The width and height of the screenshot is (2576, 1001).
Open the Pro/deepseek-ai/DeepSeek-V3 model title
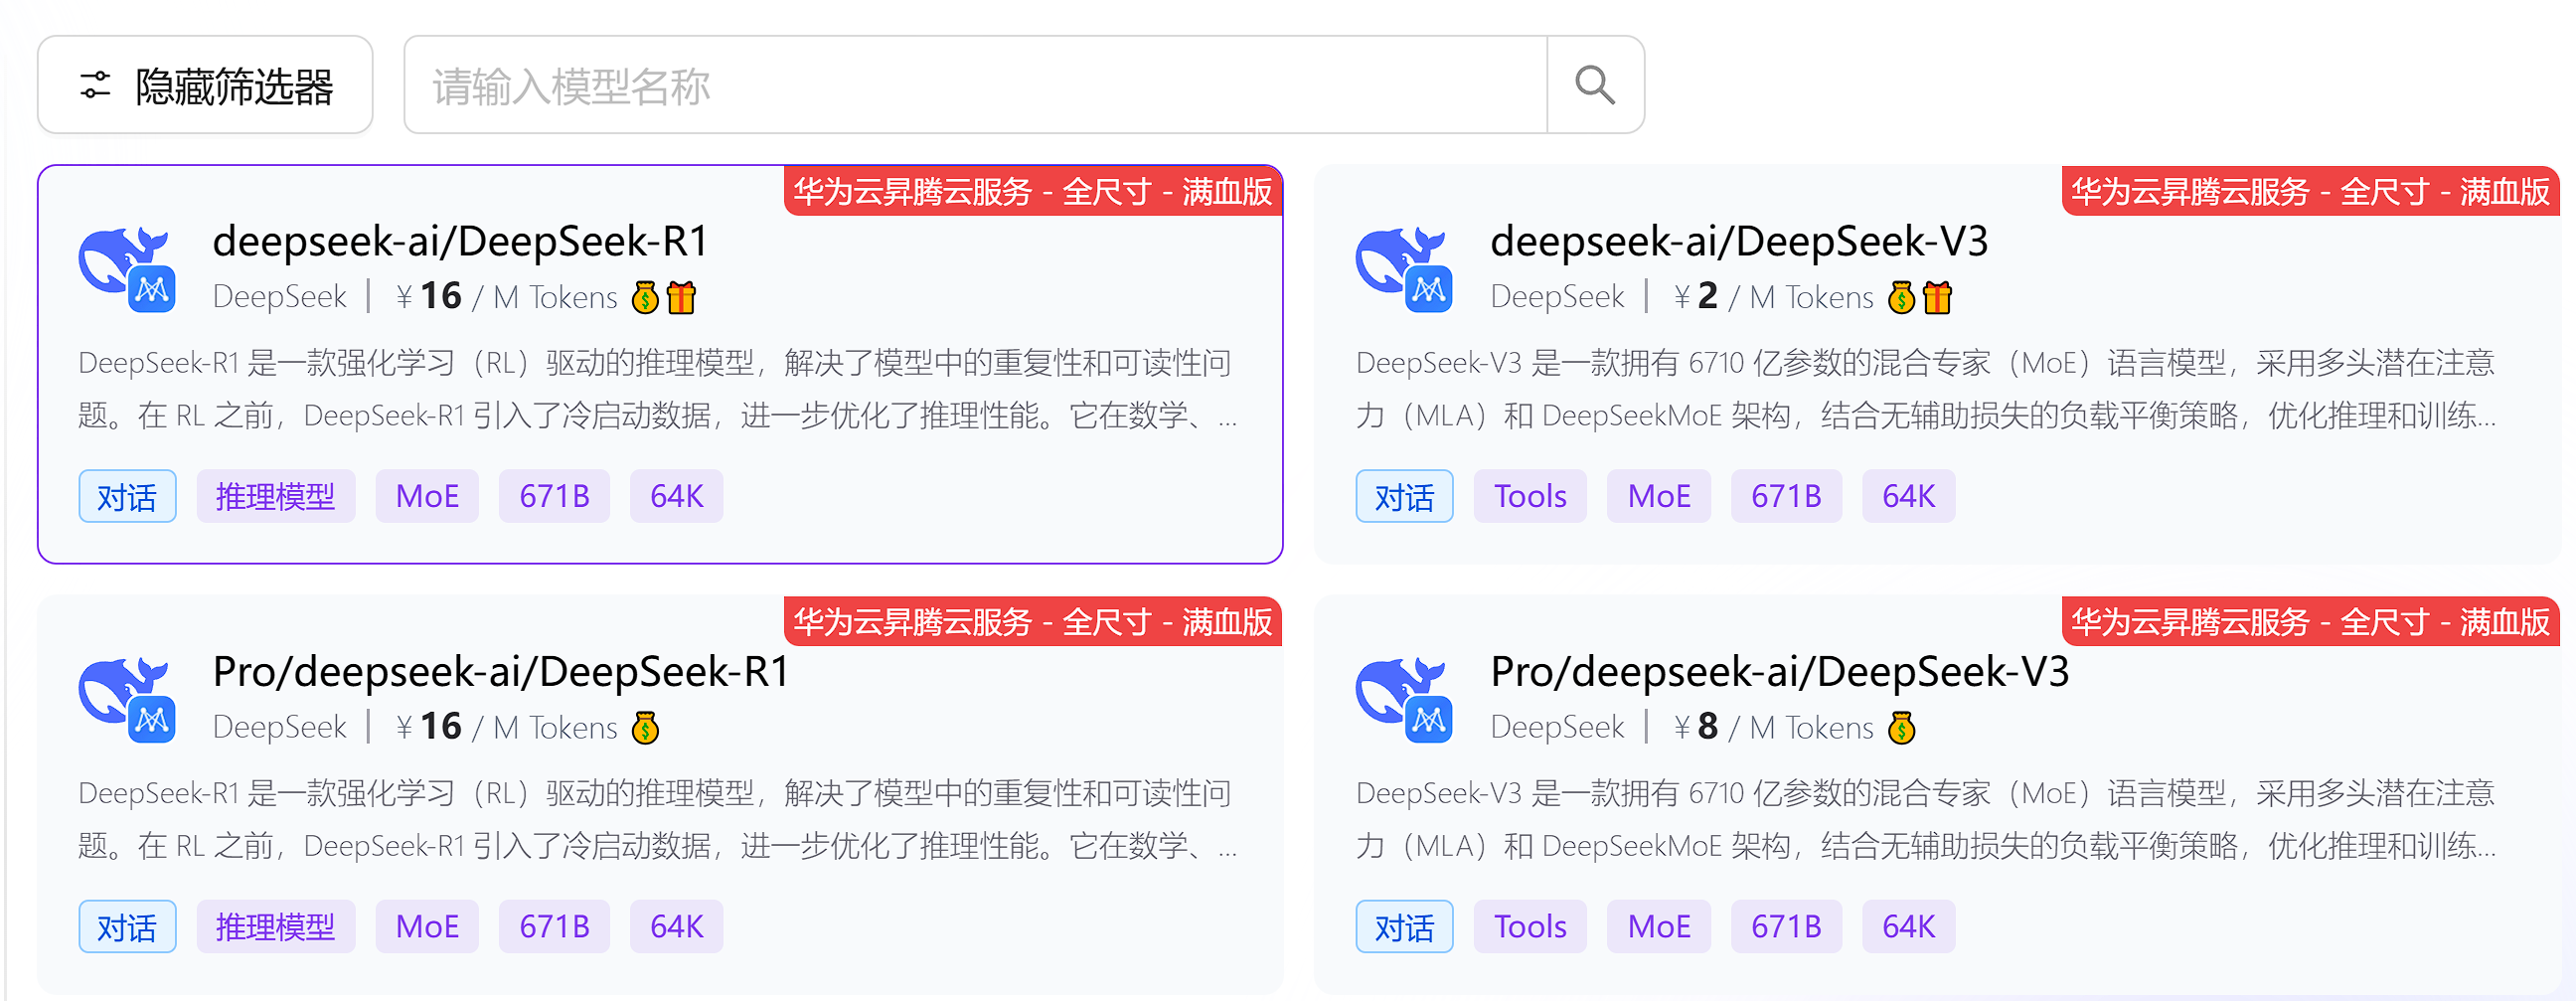1779,671
